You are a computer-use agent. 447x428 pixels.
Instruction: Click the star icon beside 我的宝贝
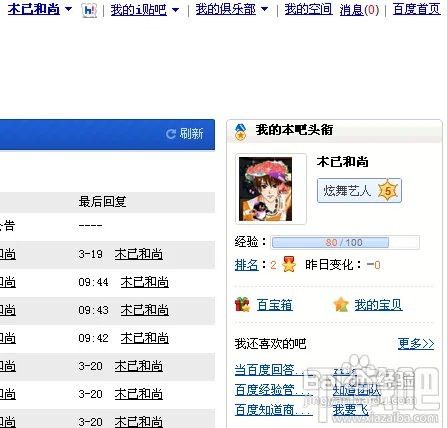click(341, 305)
